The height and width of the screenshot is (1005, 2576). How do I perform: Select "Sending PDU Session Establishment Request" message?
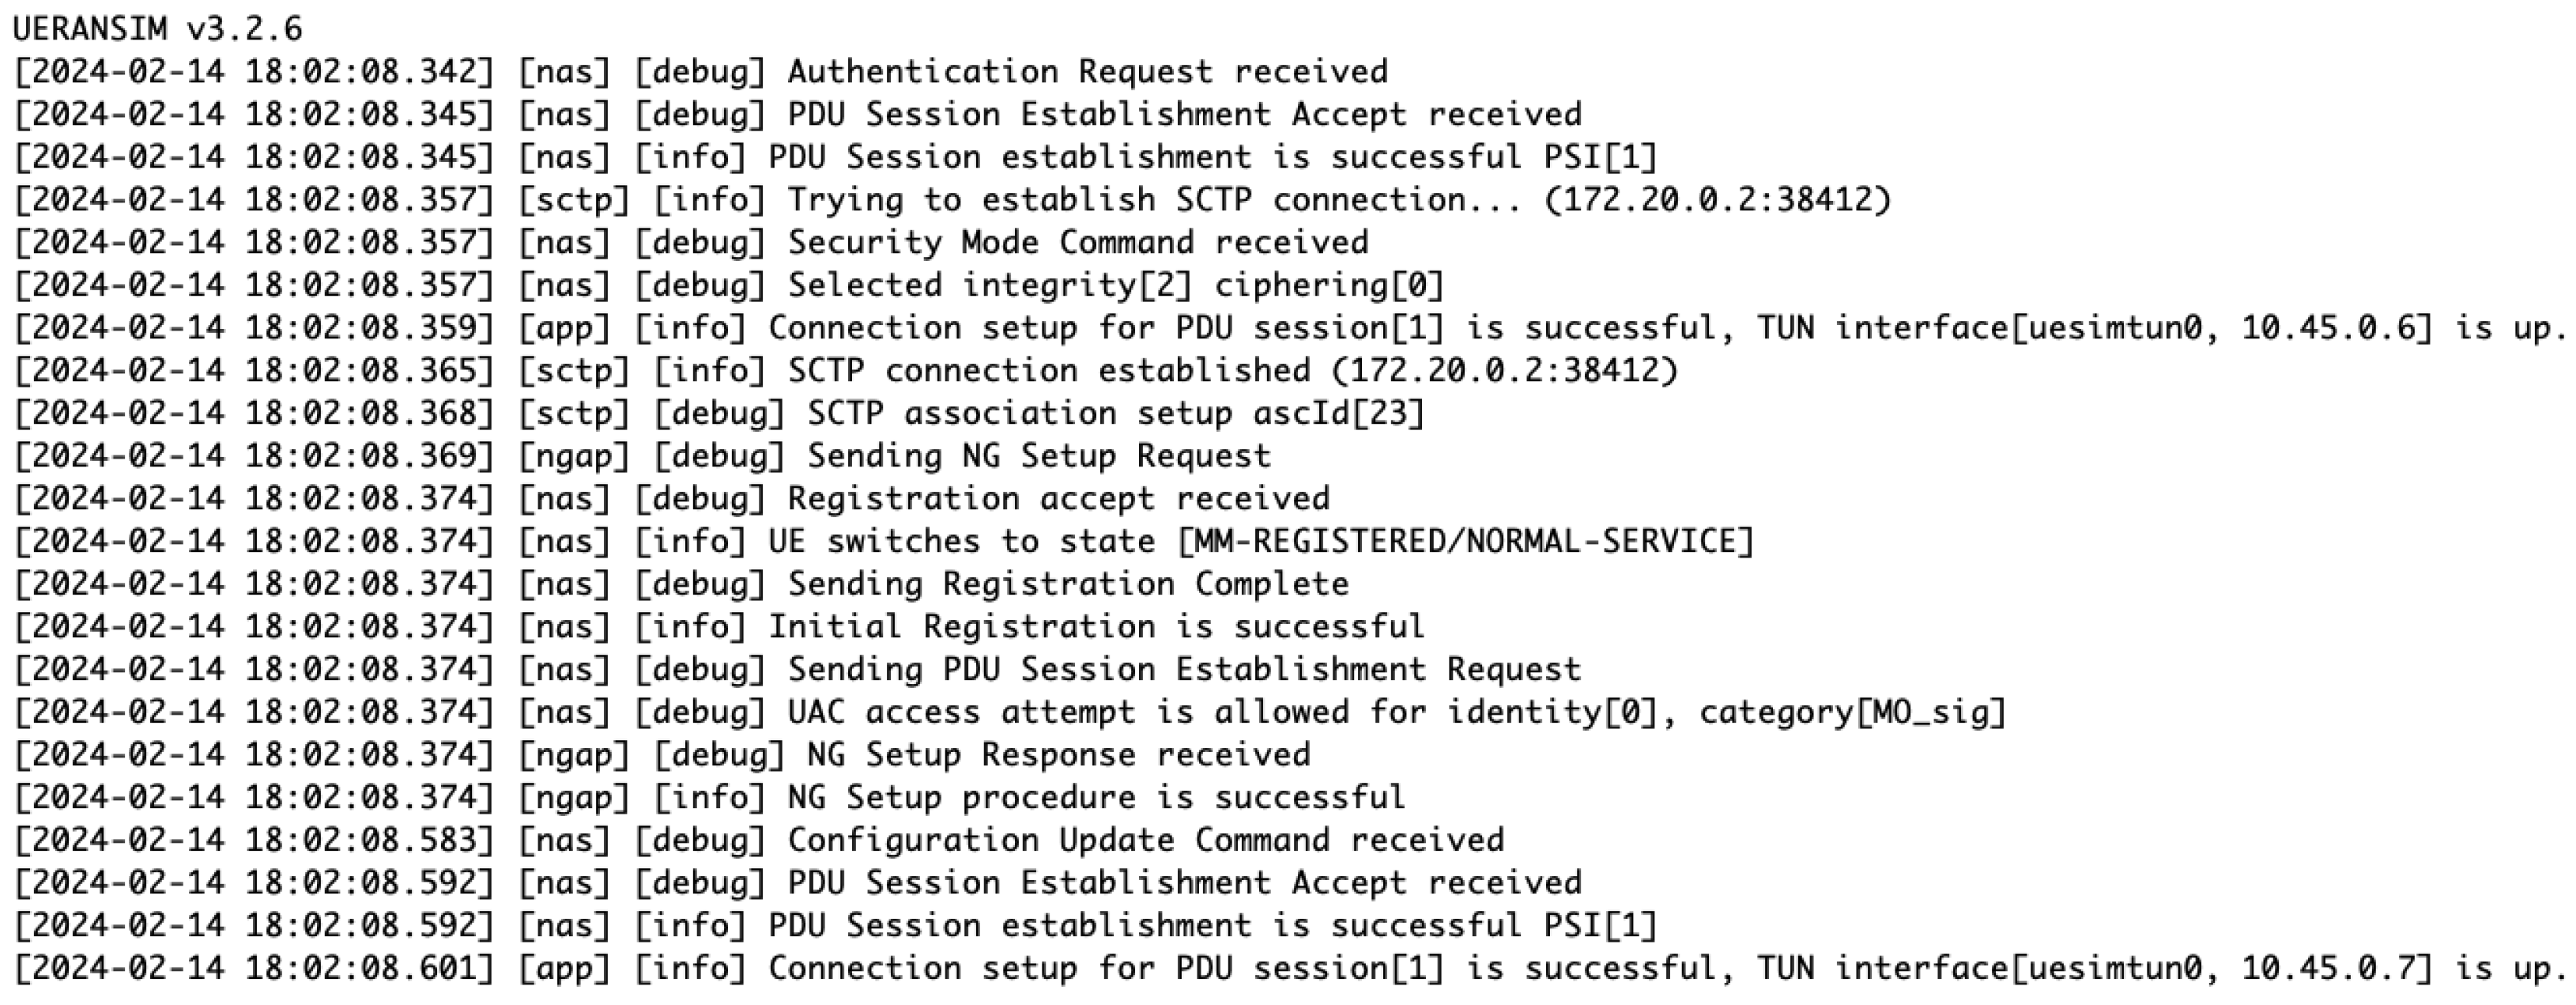click(1184, 670)
